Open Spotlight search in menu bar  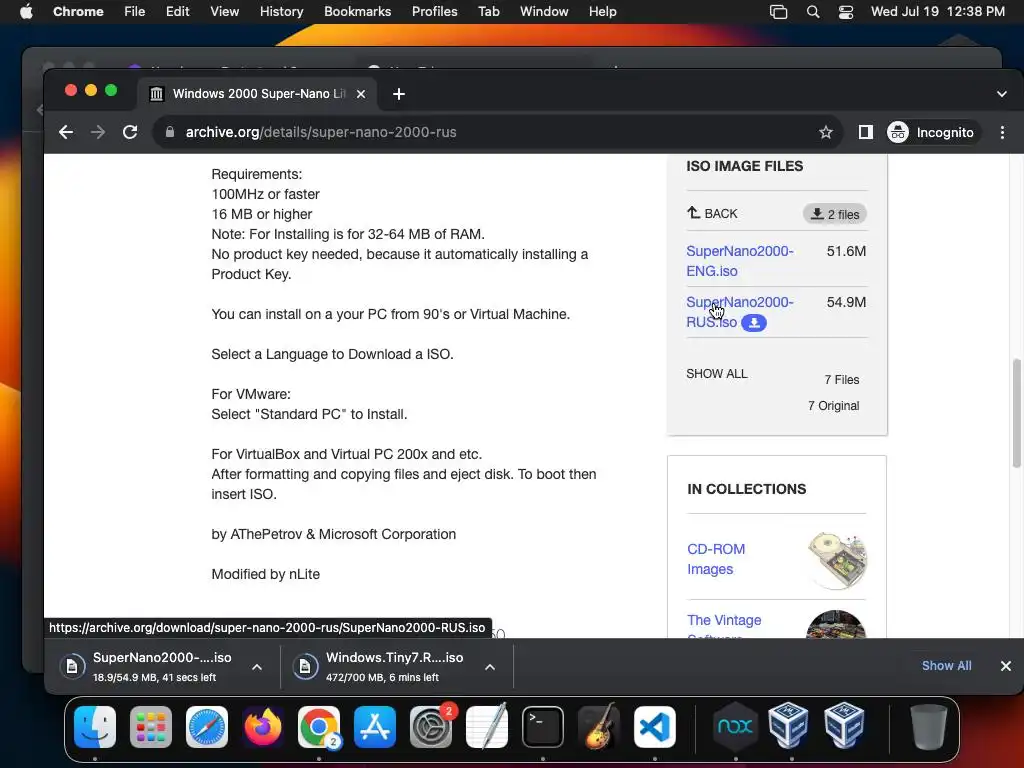click(812, 11)
